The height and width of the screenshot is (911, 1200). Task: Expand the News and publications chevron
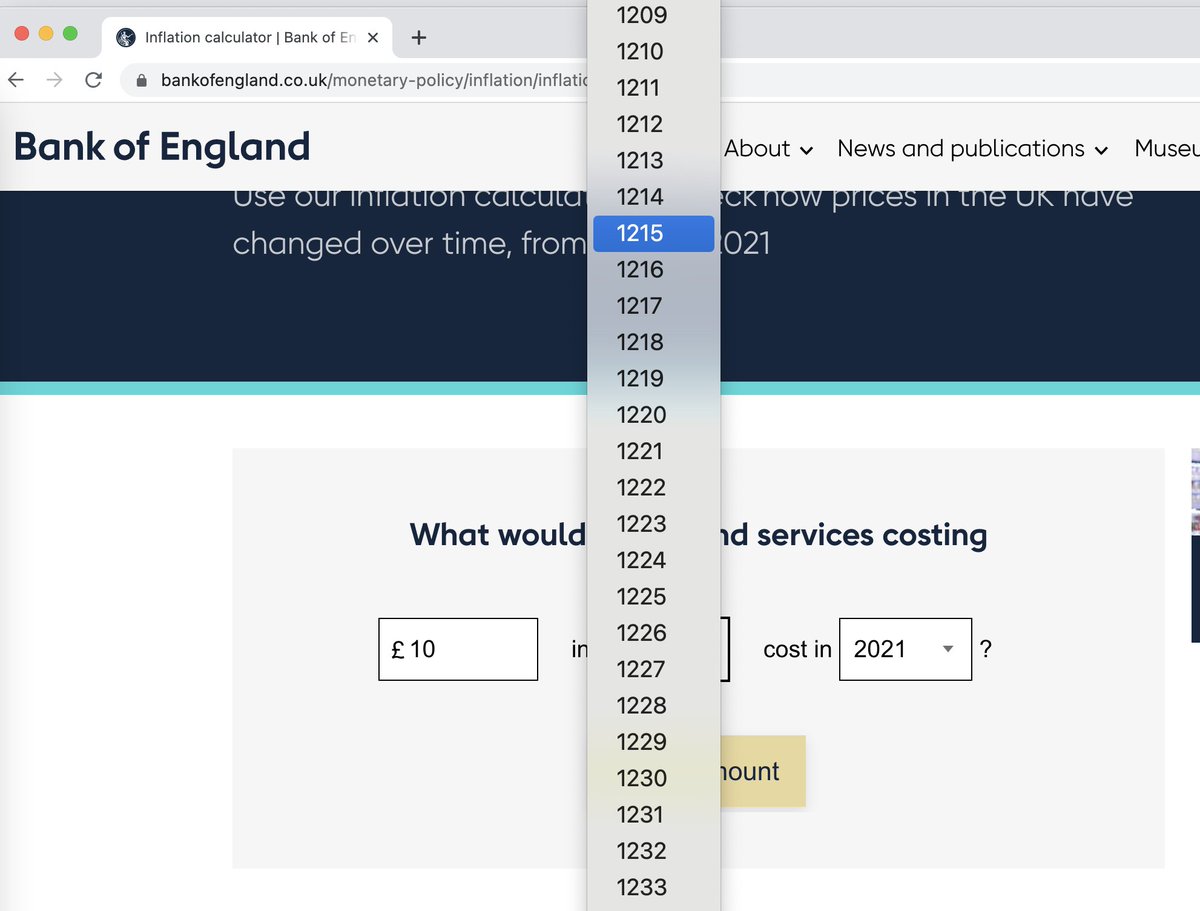(x=1103, y=150)
